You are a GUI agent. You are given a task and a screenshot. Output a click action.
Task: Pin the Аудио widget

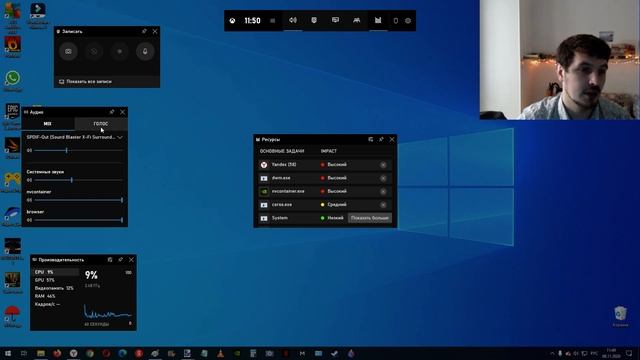pyautogui.click(x=112, y=112)
